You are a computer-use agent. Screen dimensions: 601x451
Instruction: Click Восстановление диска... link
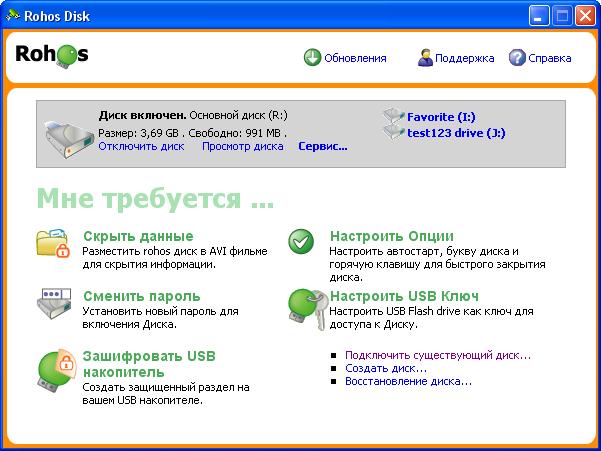(408, 381)
